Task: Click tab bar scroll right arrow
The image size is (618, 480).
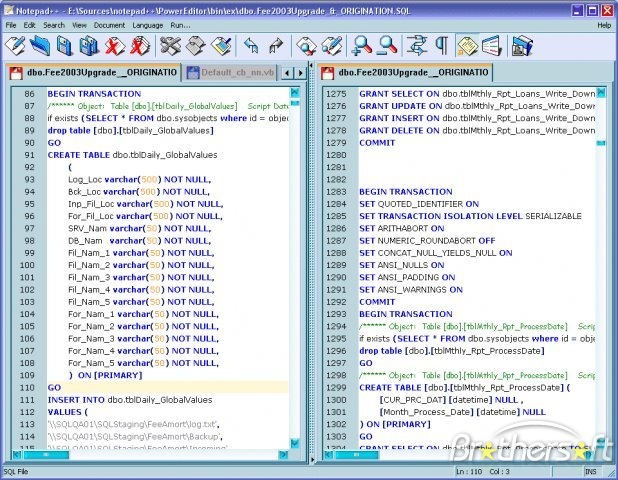Action: (301, 73)
